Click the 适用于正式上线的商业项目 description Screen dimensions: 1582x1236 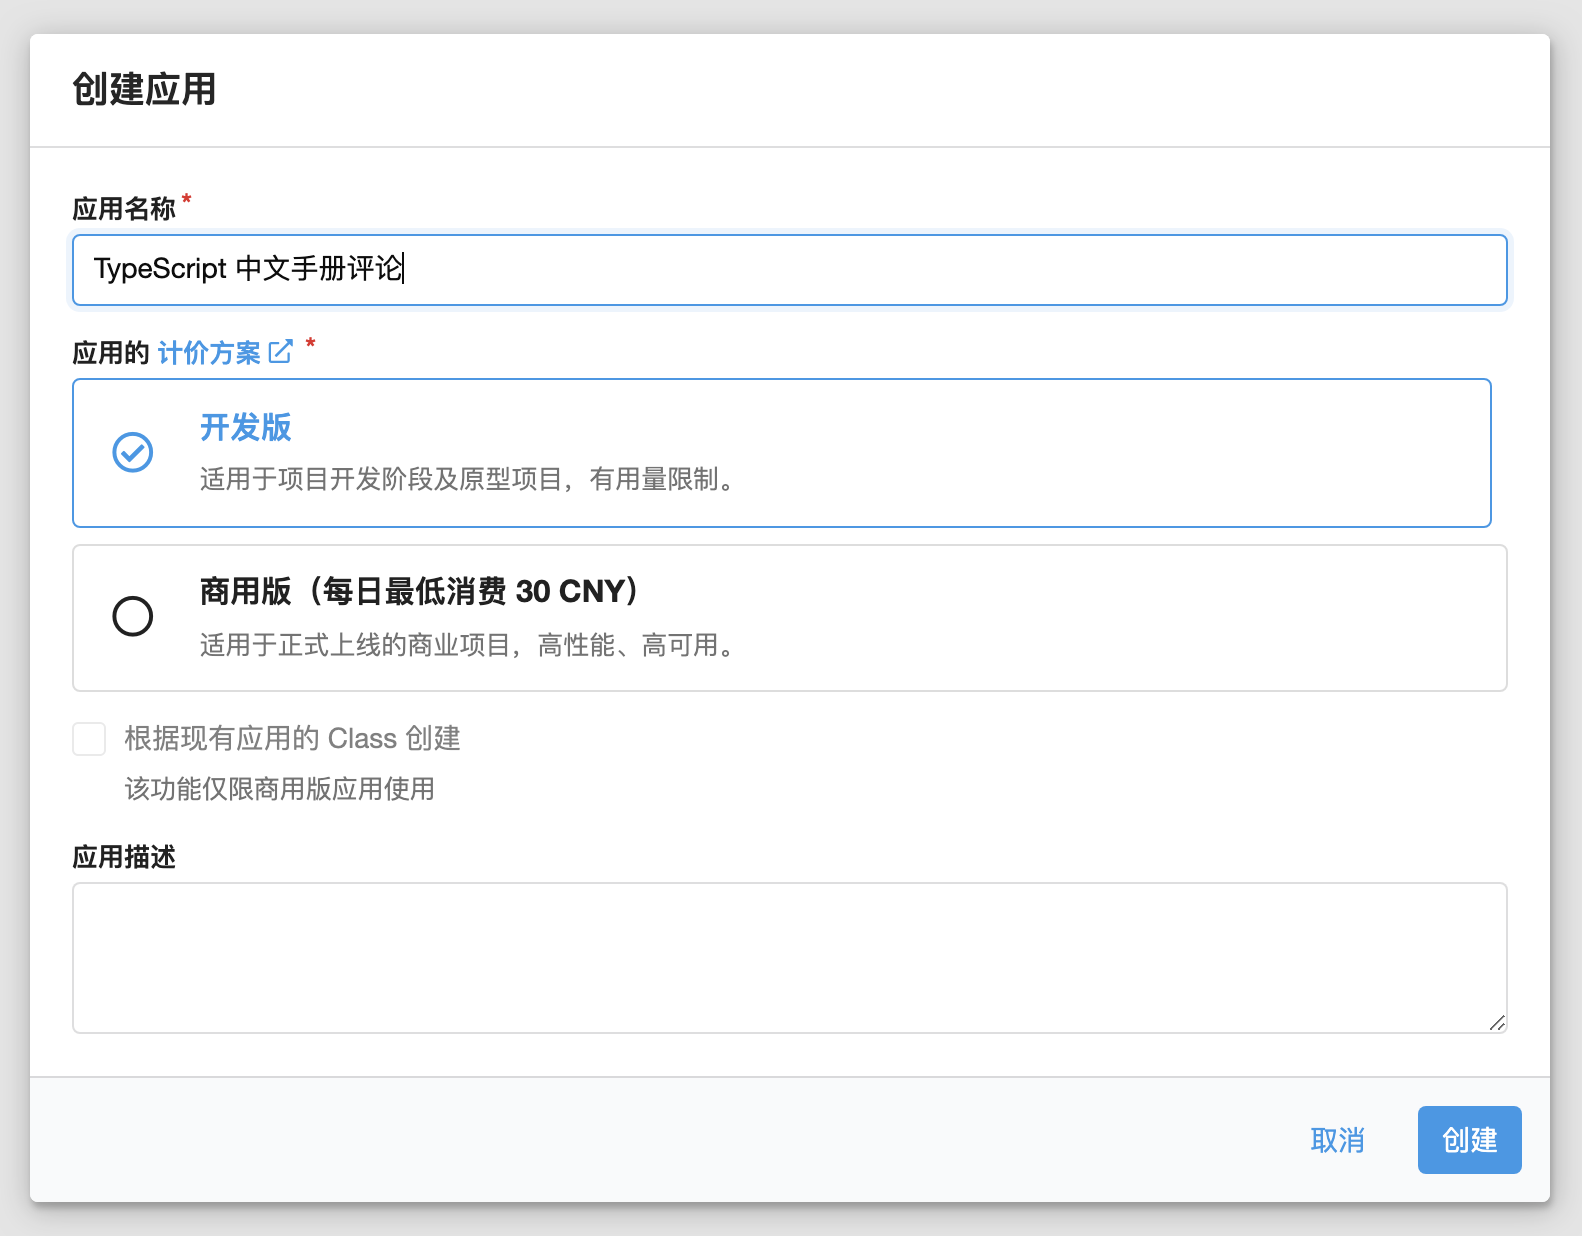[468, 645]
